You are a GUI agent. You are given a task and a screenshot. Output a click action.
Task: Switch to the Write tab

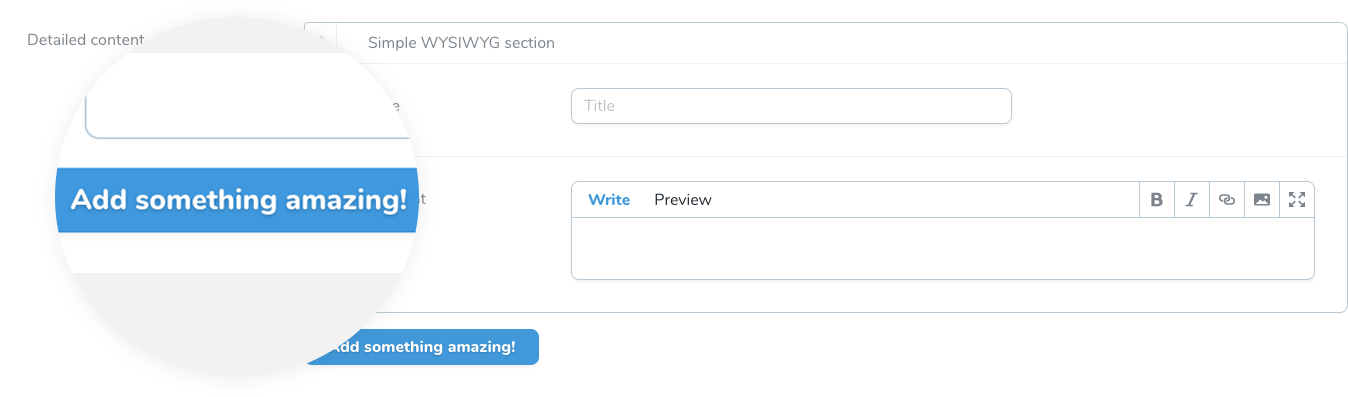[x=609, y=200]
